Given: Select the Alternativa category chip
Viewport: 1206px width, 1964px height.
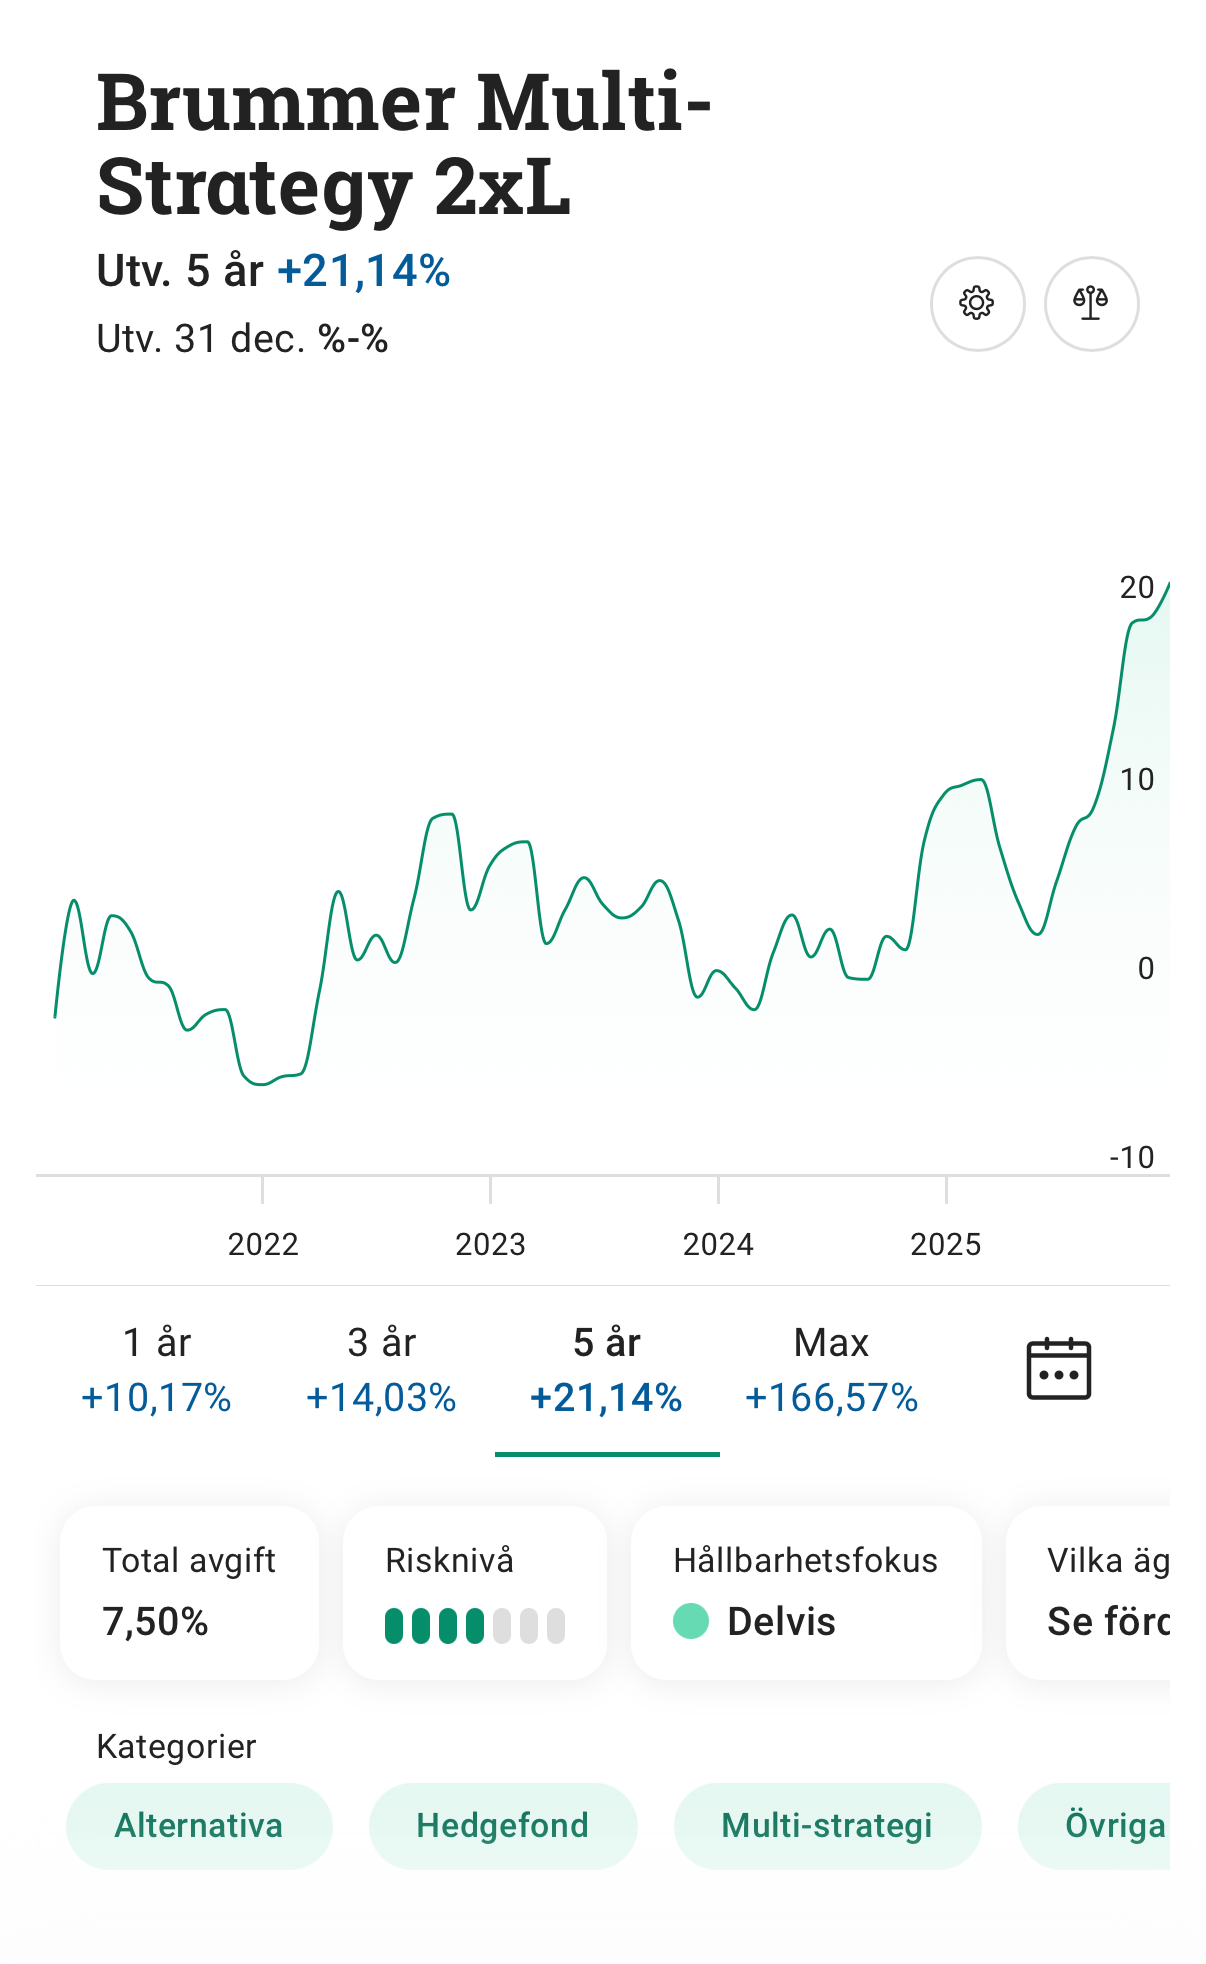Looking at the screenshot, I should point(199,1825).
